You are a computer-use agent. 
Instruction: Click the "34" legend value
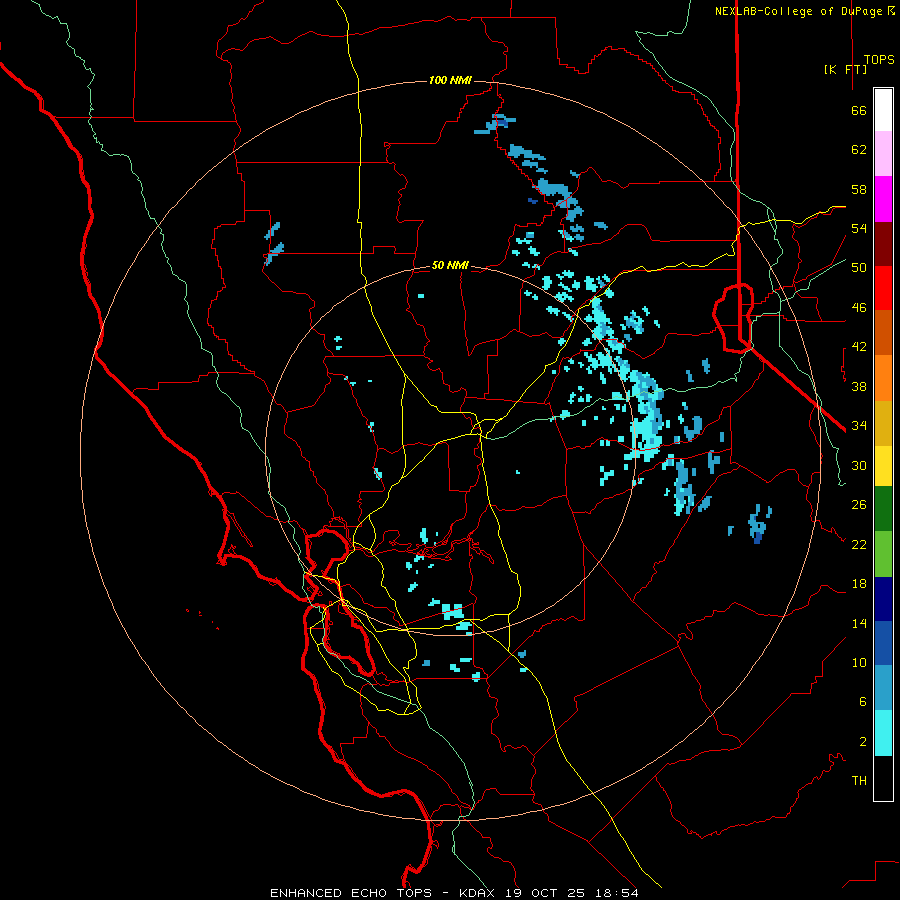(x=859, y=426)
